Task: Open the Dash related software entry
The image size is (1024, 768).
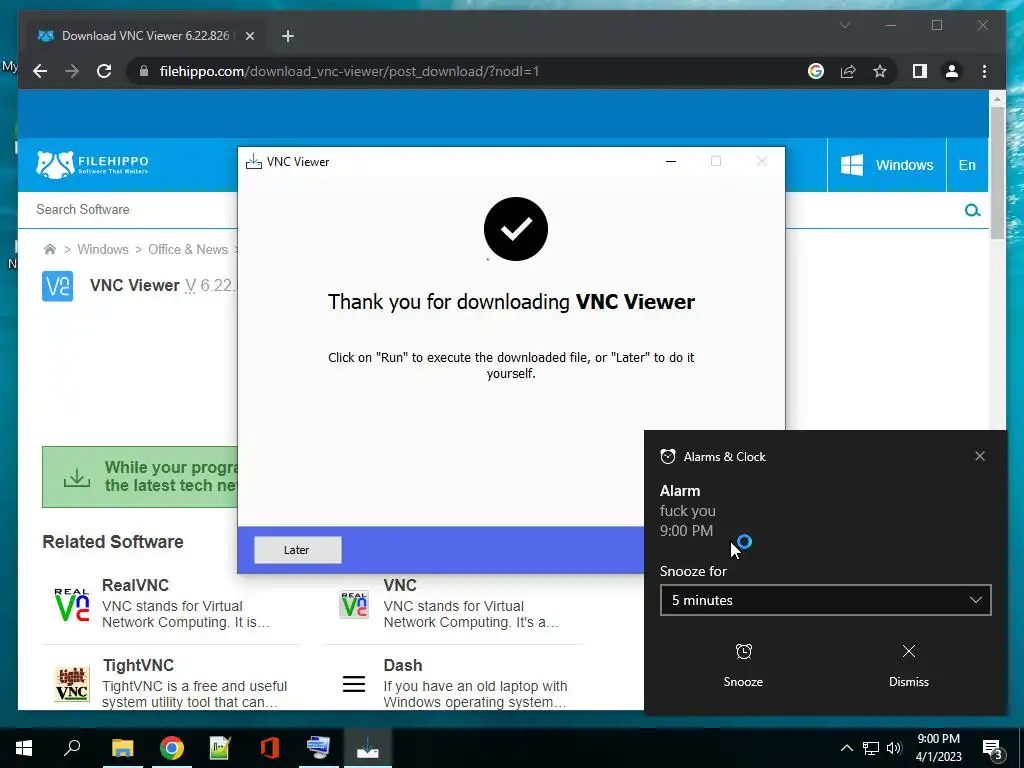Action: coord(403,665)
